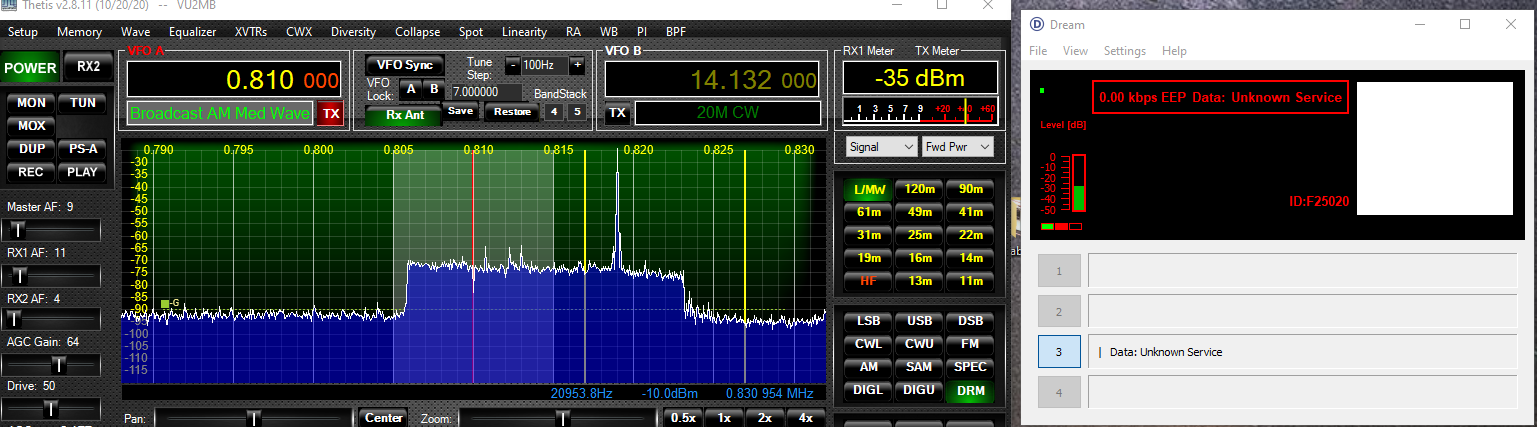
Task: Select the SAM demodulation mode
Action: 919,367
